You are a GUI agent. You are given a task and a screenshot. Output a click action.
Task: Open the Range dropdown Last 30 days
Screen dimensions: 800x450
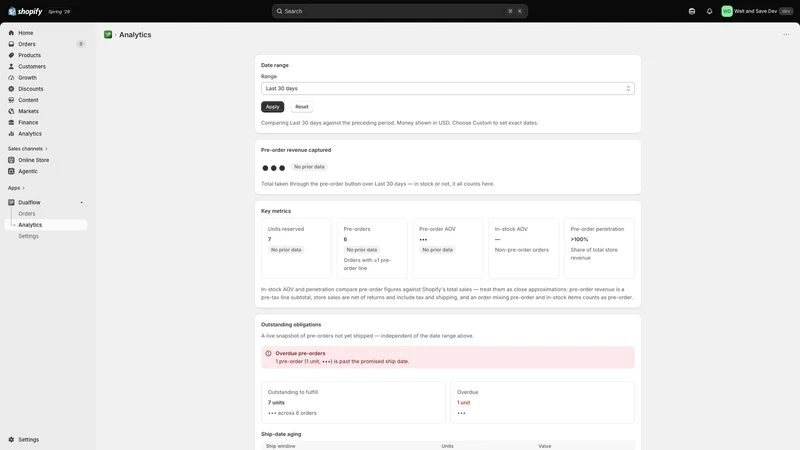coord(447,88)
